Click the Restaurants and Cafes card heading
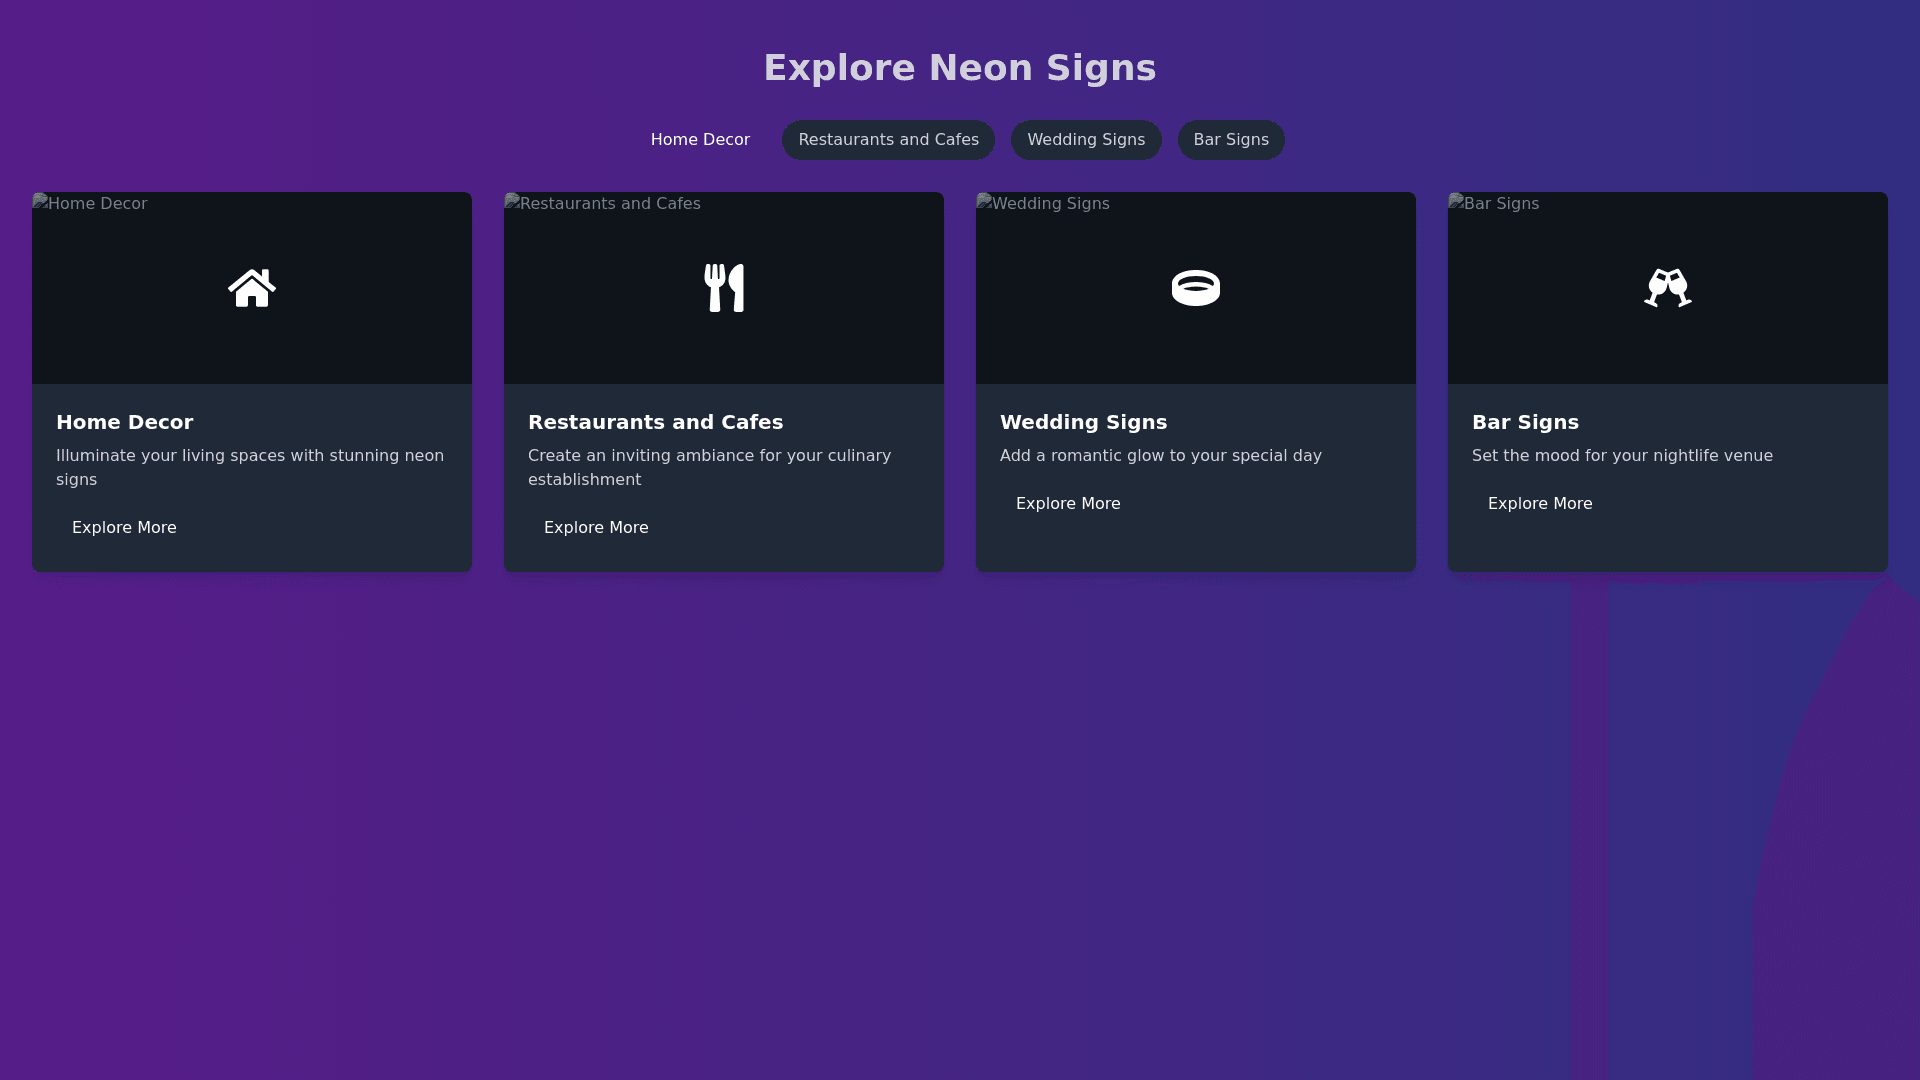This screenshot has width=1920, height=1080. point(656,422)
